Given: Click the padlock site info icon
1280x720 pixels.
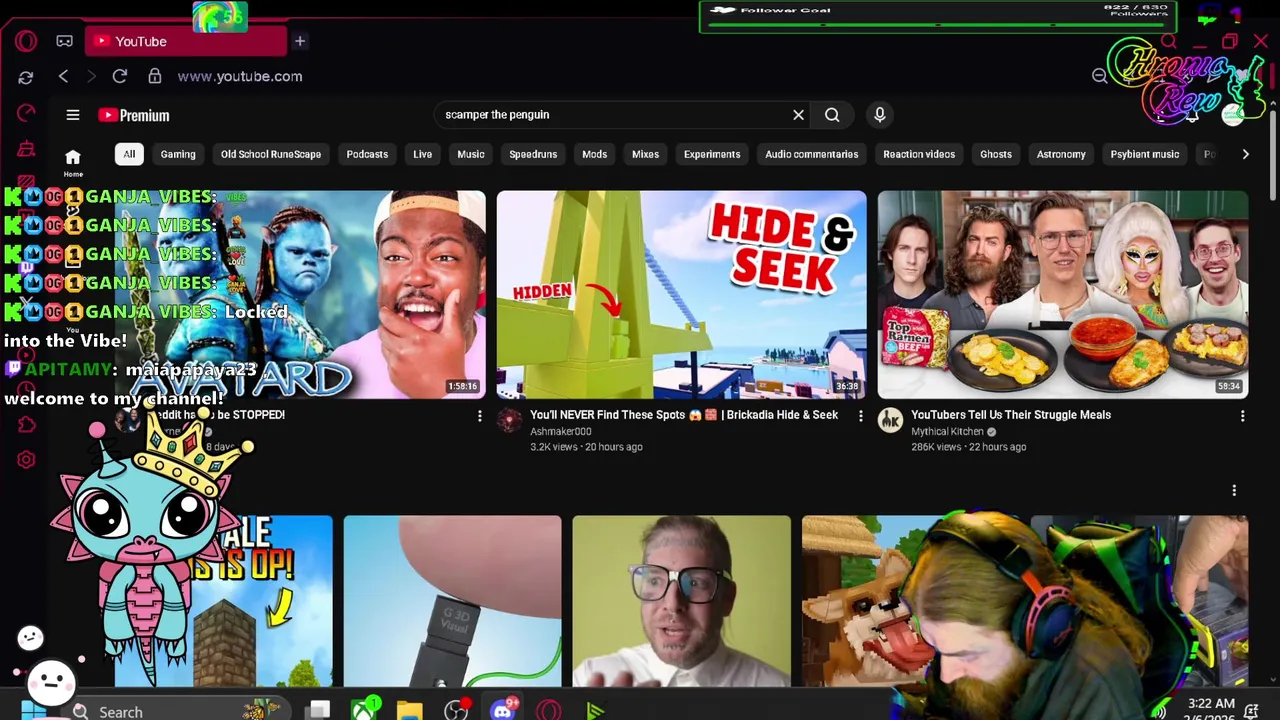Looking at the screenshot, I should pos(155,76).
